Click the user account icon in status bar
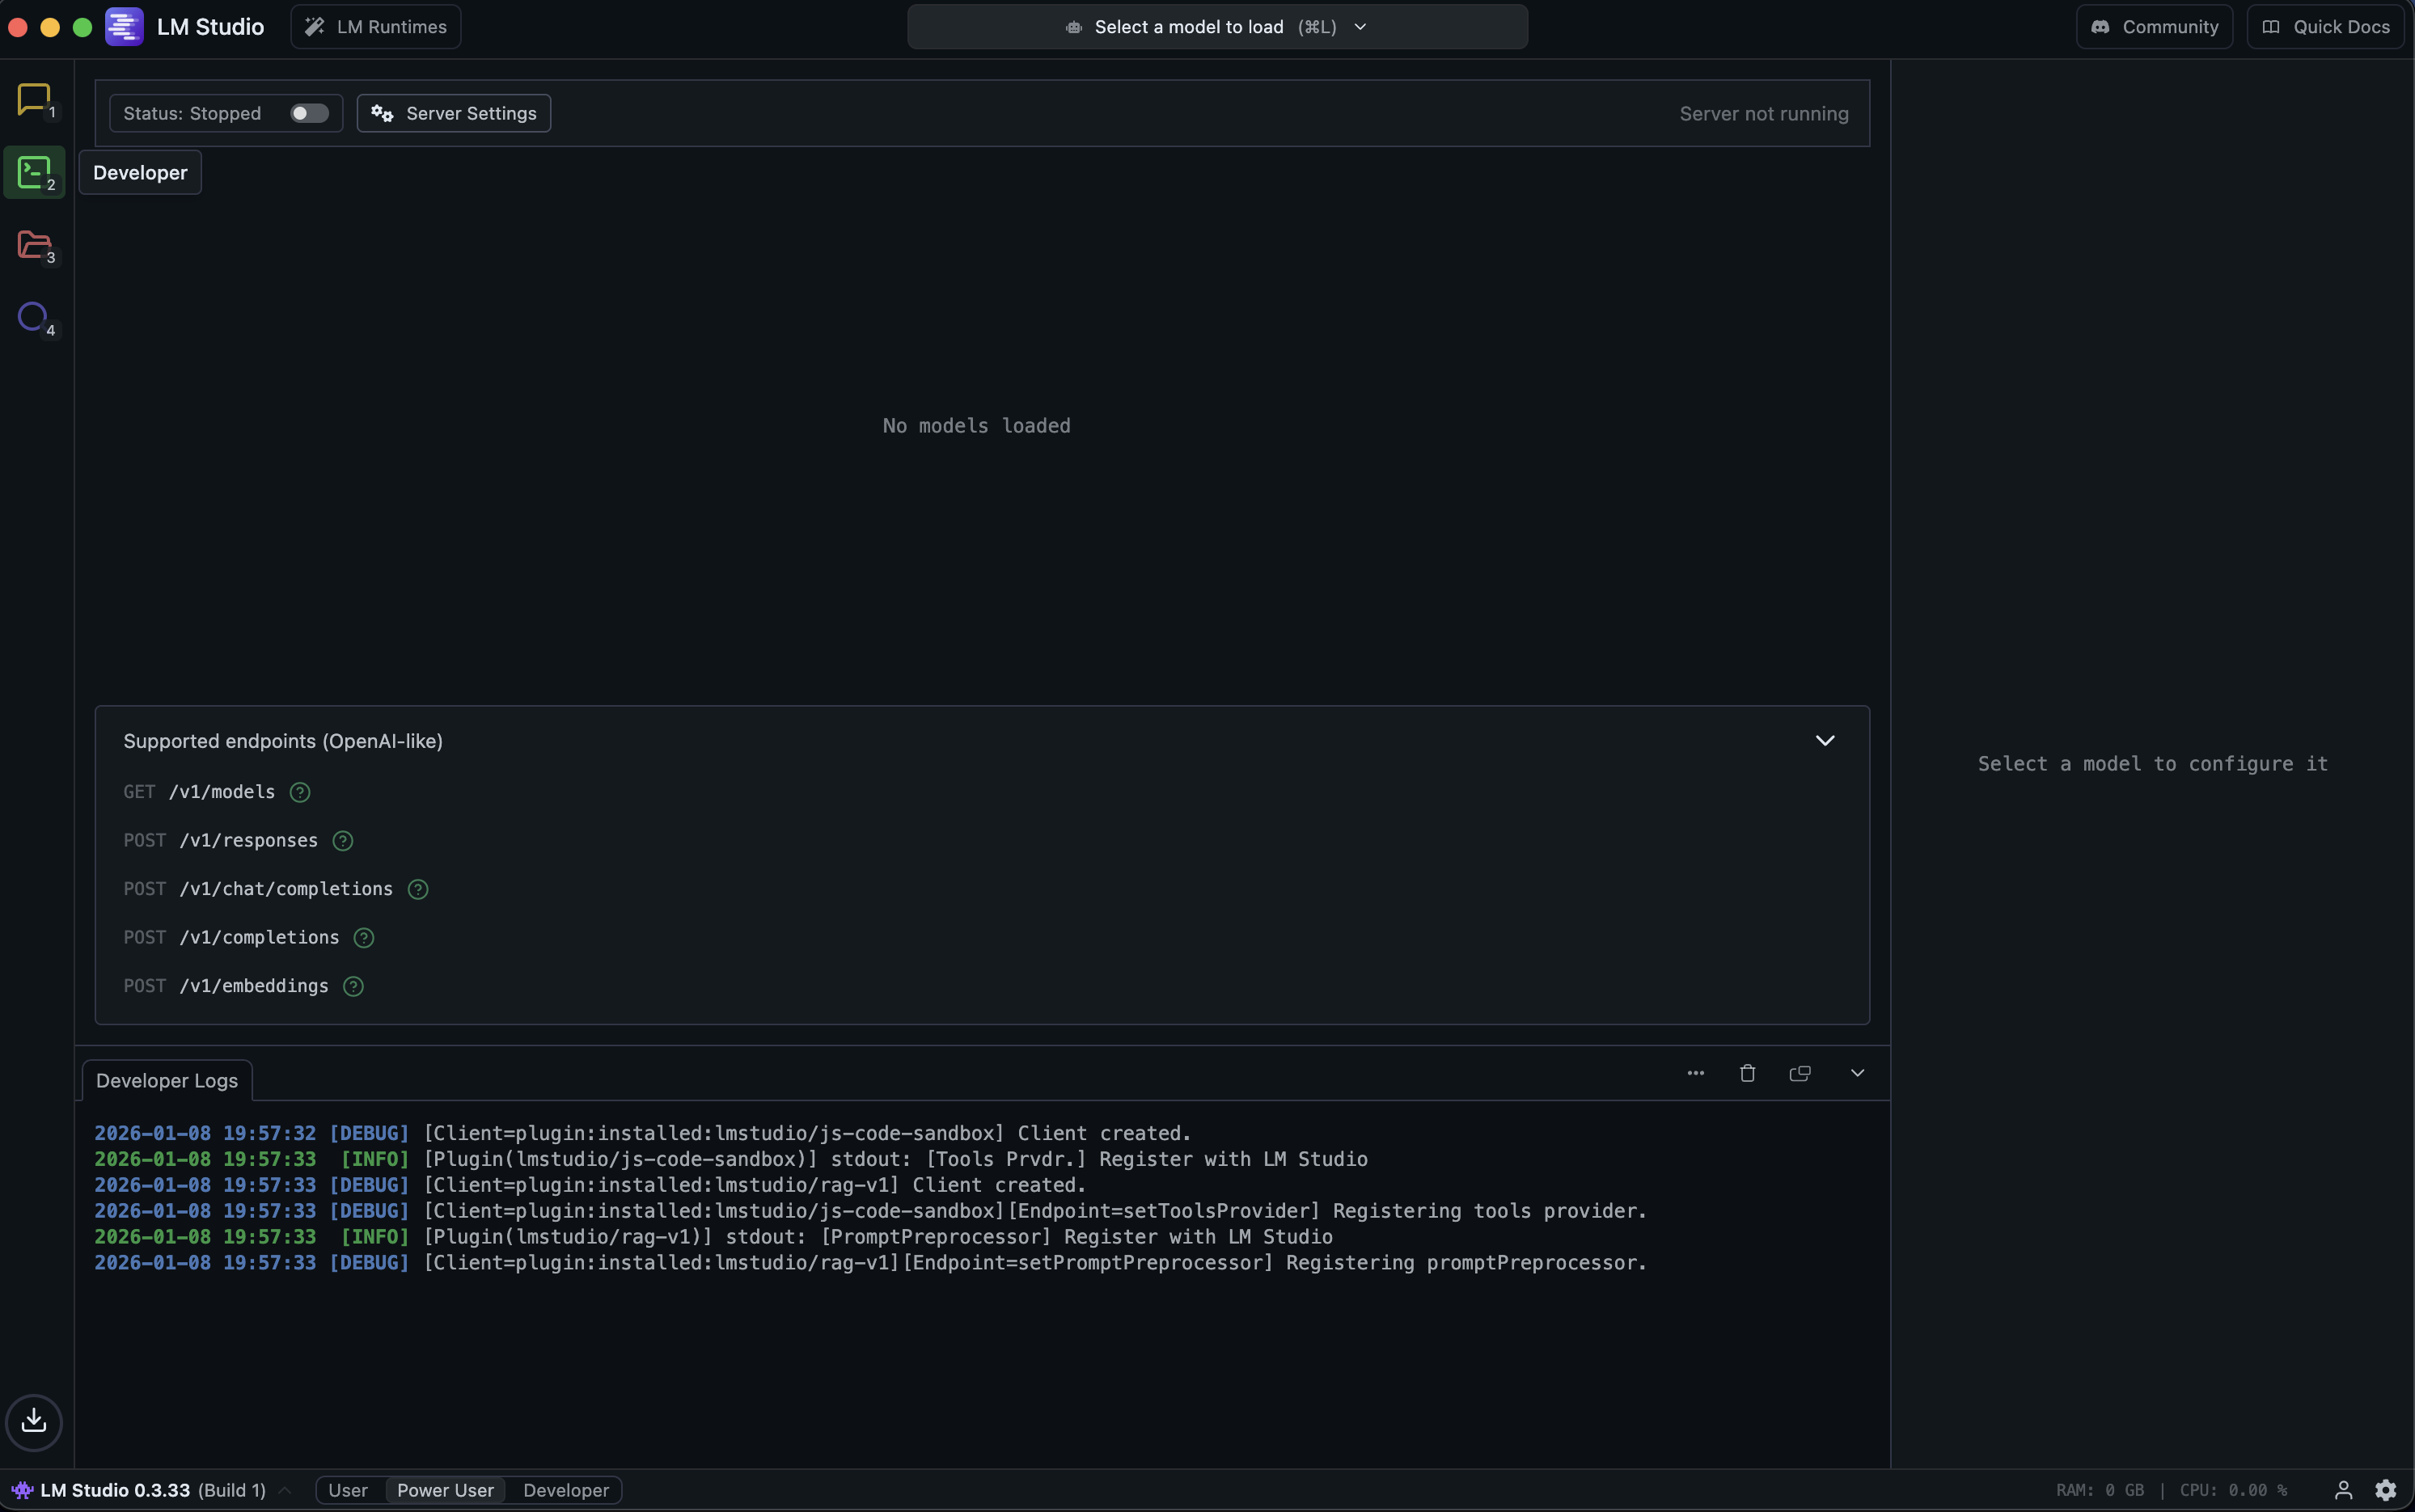The height and width of the screenshot is (1512, 2415). tap(2343, 1490)
